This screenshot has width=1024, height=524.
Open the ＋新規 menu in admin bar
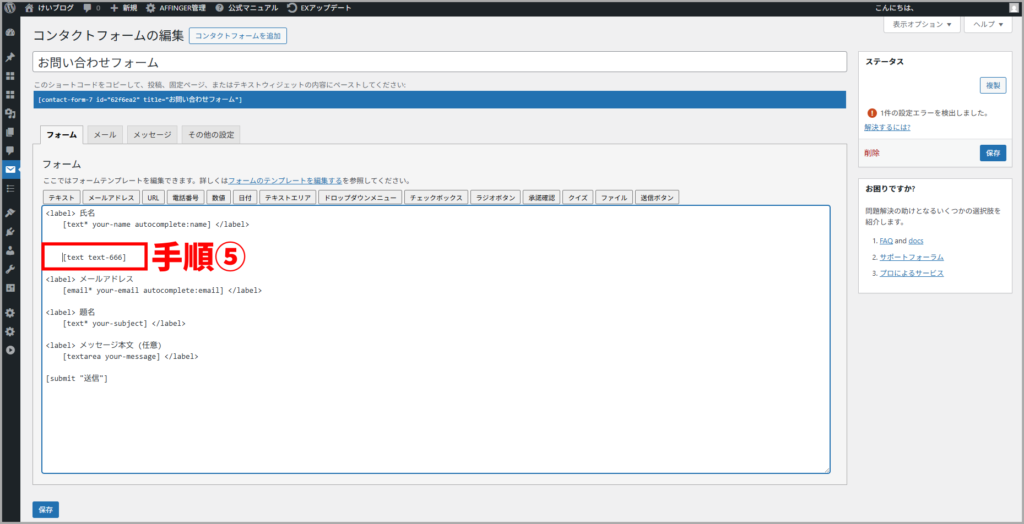[123, 7]
